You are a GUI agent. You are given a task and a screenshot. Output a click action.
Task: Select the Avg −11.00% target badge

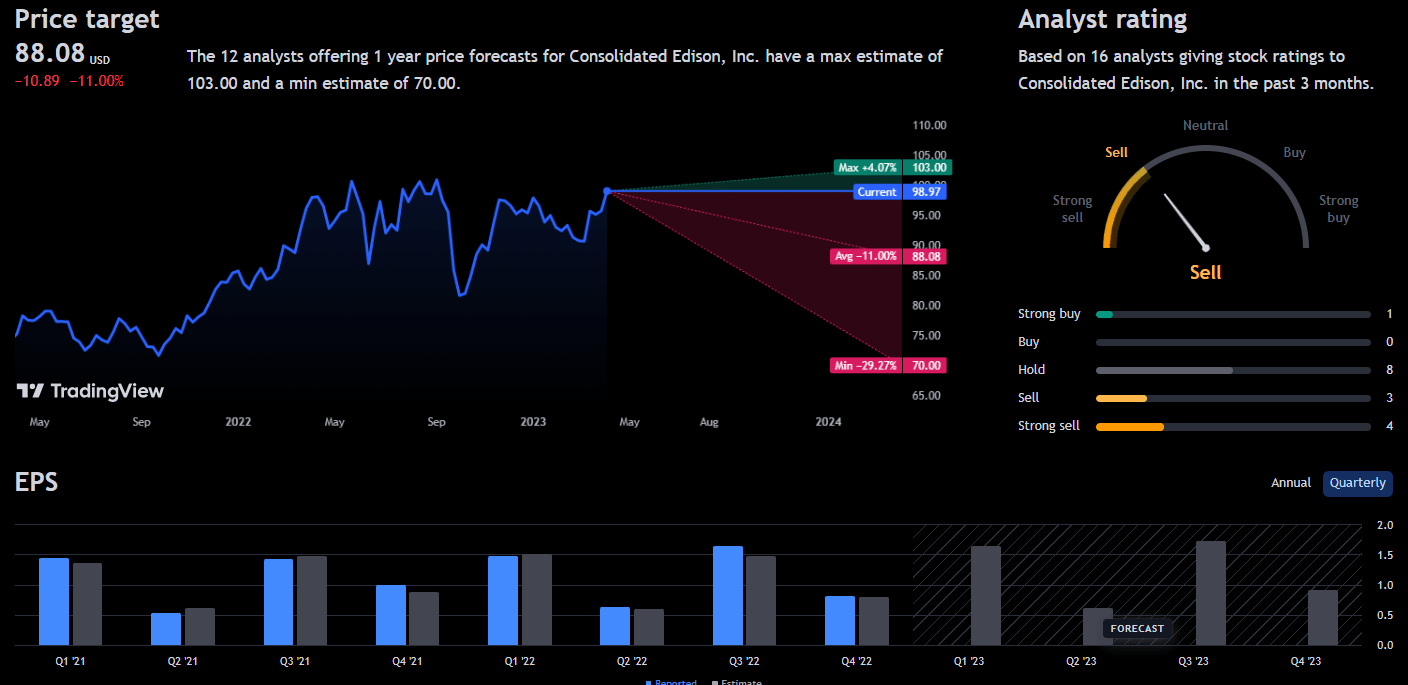tap(868, 256)
